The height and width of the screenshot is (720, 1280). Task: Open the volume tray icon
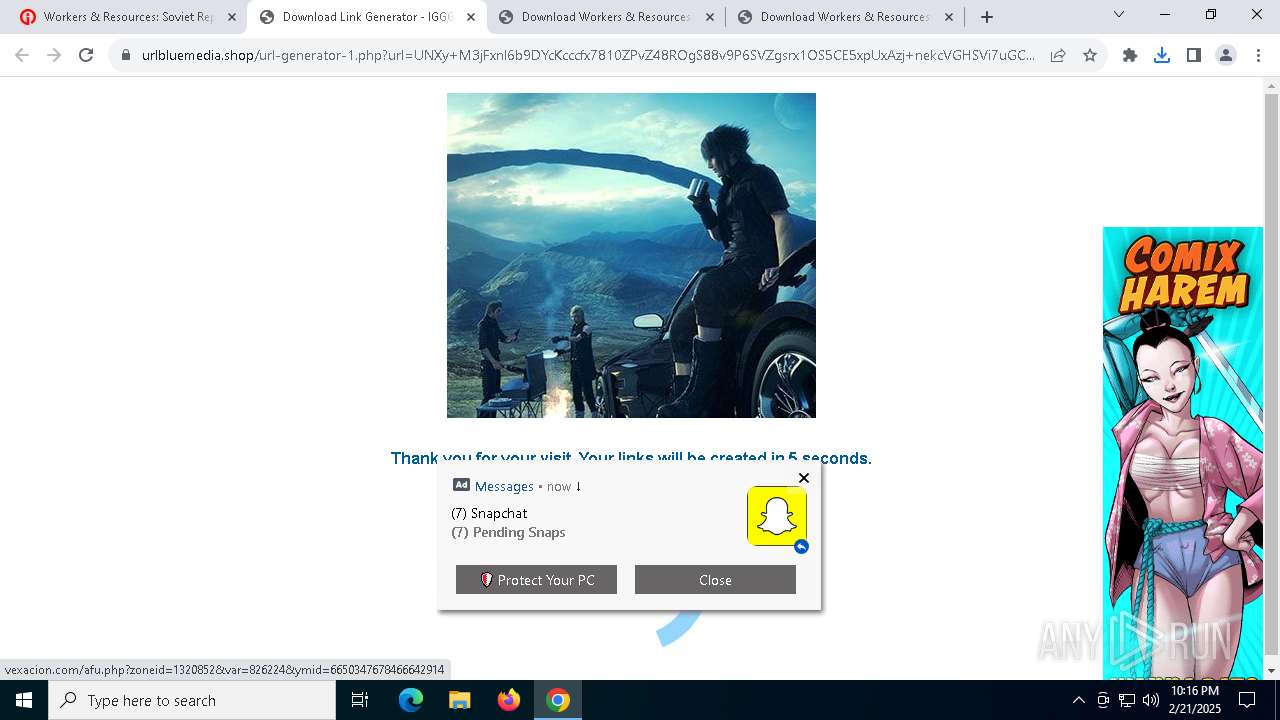tap(1151, 700)
